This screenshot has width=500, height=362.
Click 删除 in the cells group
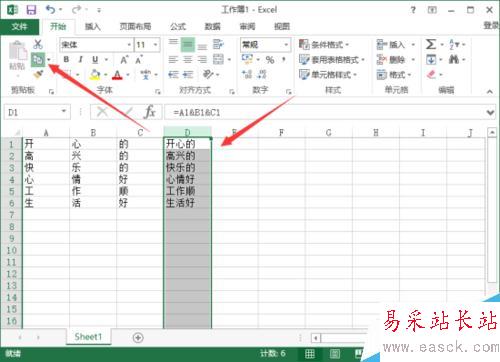391,60
